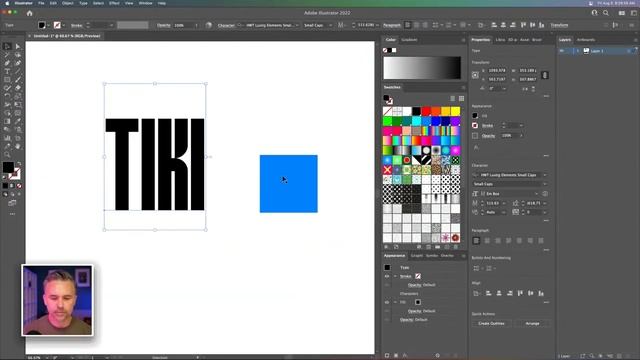This screenshot has height=360, width=640.
Task: Click Horizontal Align Center in Align section
Action: pos(499,293)
